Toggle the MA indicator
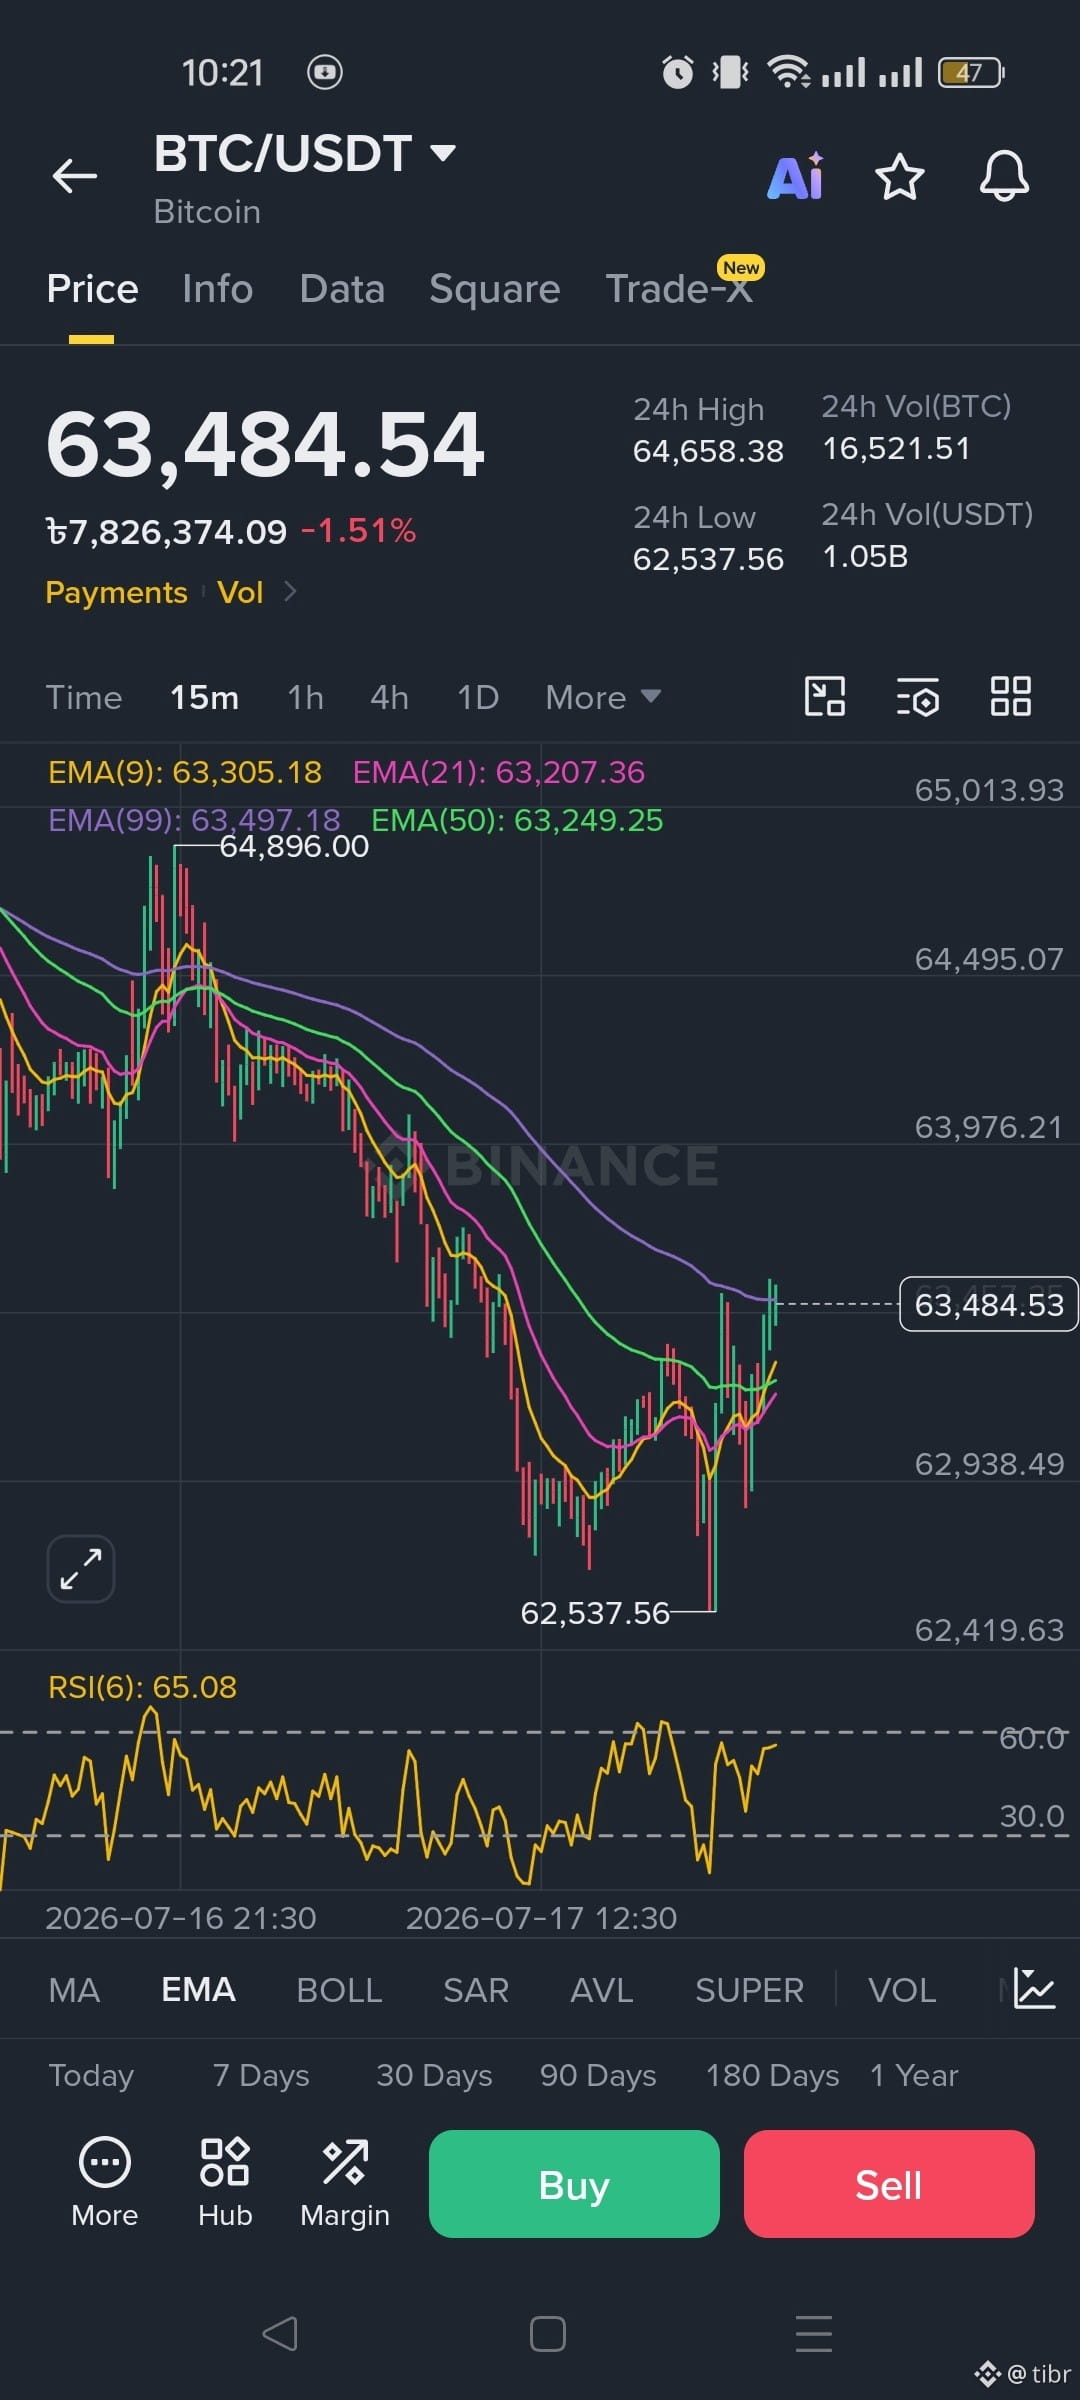Viewport: 1080px width, 2400px height. (x=74, y=1990)
